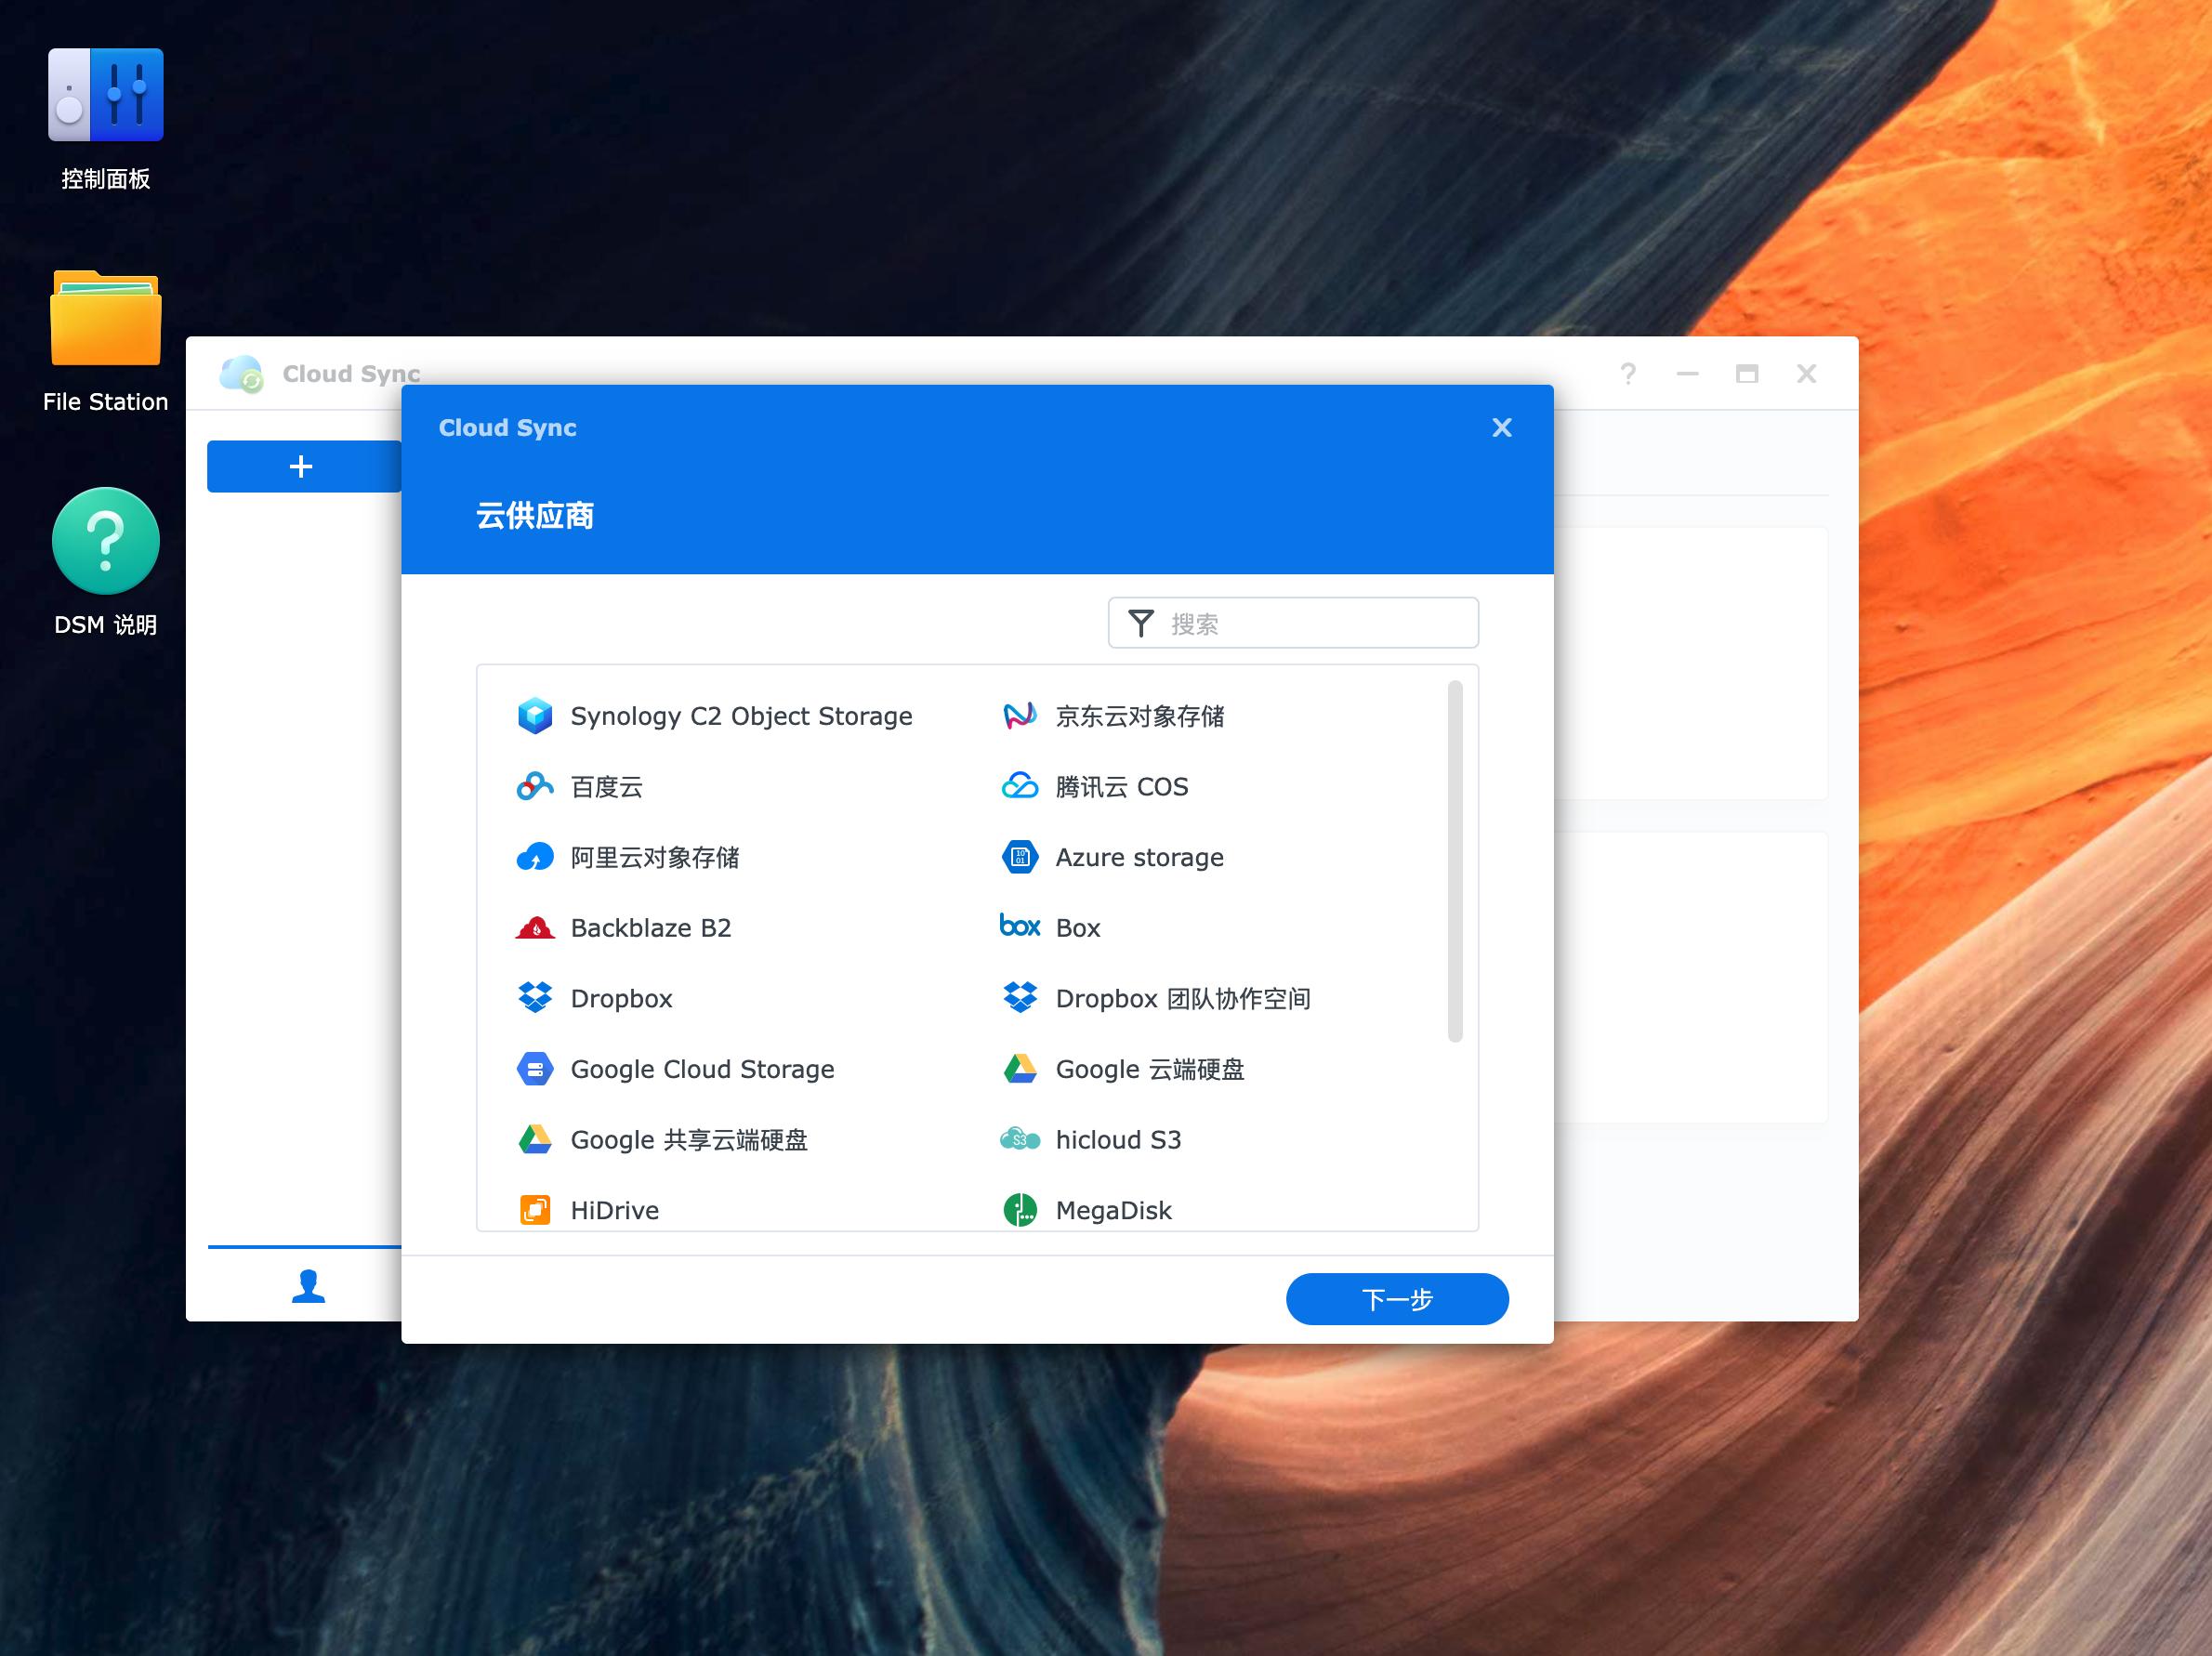Screen dimensions: 2212x1656
Task: Select Synology C2 Object Storage provider icon
Action: coord(535,716)
